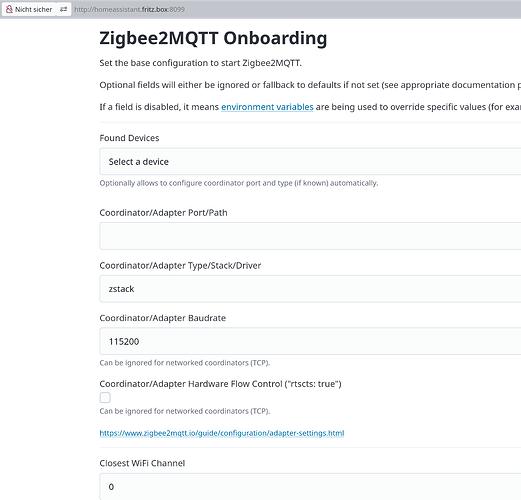Focus the homeassistant.fritz.box address bar URL
The image size is (521, 500).
pyautogui.click(x=129, y=9)
